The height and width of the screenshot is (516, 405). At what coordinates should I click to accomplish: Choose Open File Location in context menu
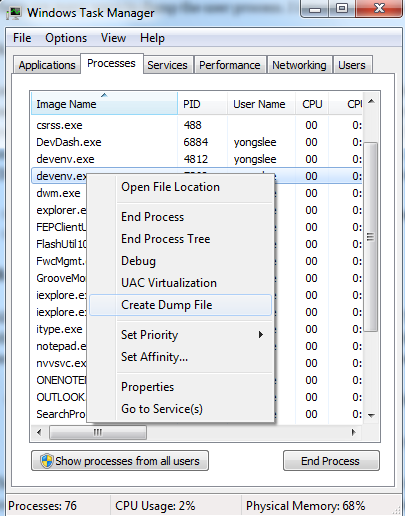180,187
